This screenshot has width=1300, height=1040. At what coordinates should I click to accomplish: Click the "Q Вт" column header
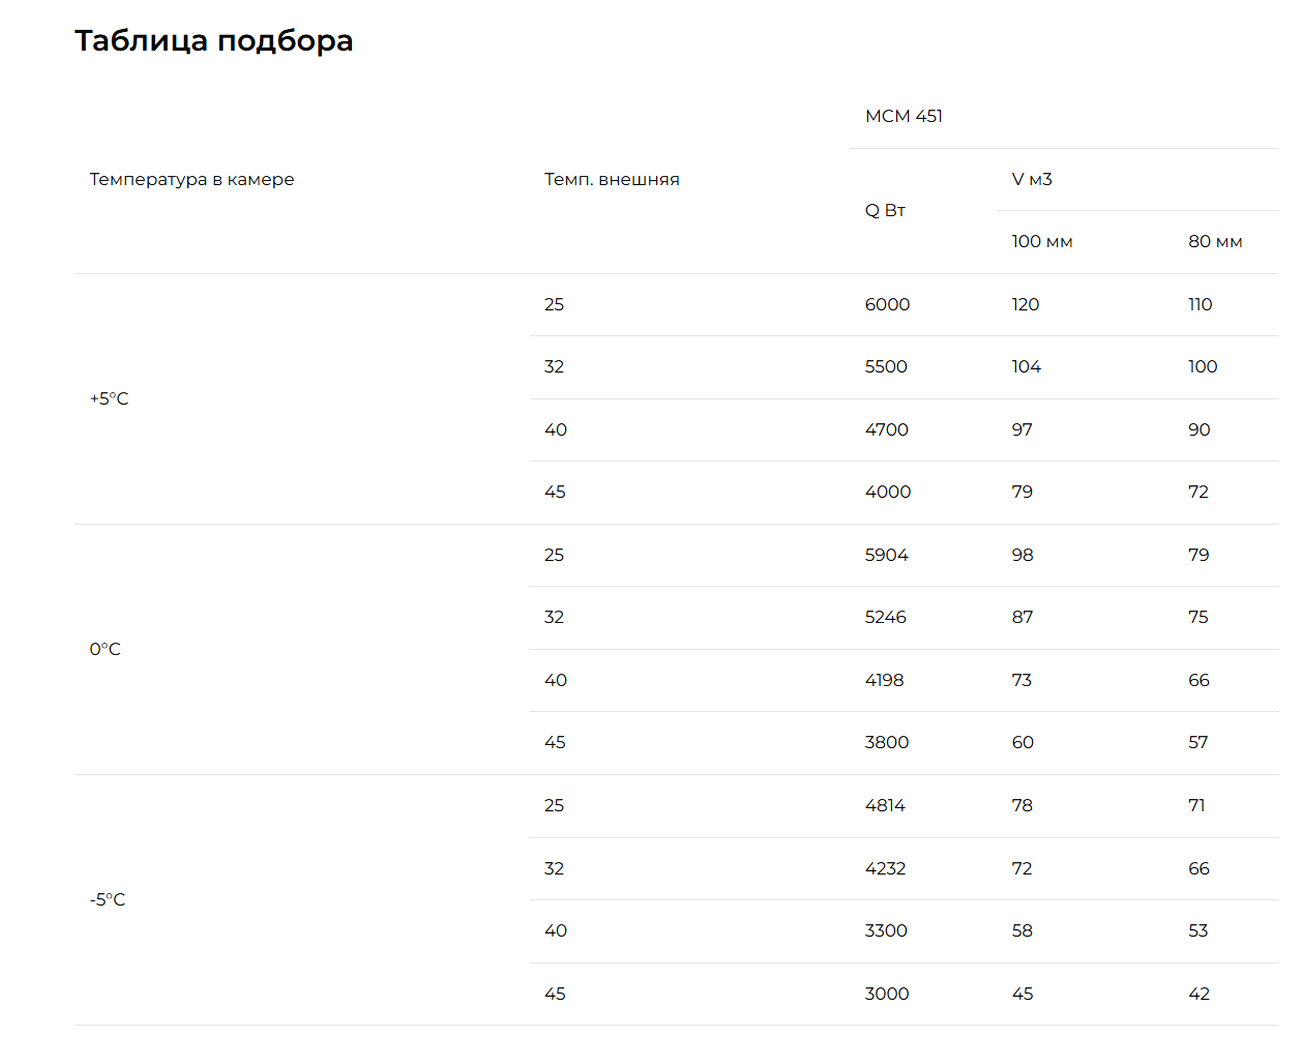click(x=885, y=210)
